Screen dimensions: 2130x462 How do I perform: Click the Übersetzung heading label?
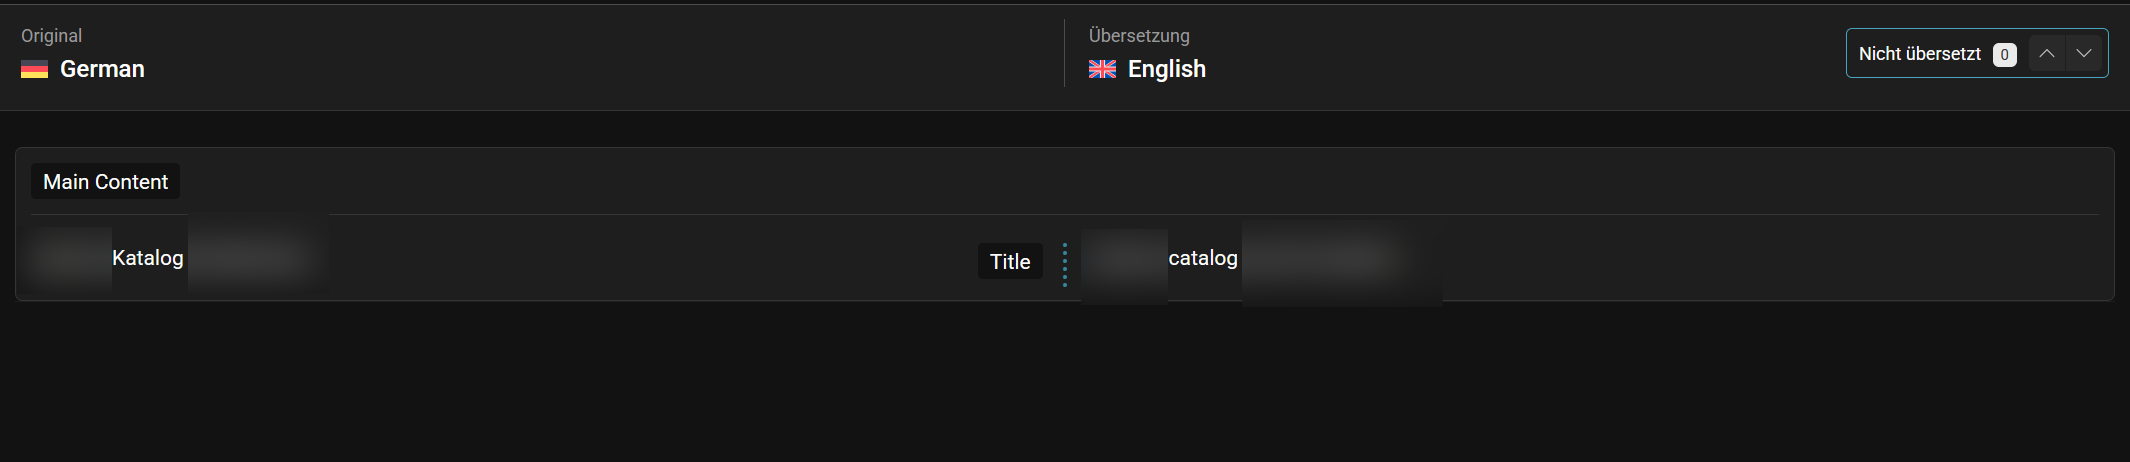point(1139,36)
